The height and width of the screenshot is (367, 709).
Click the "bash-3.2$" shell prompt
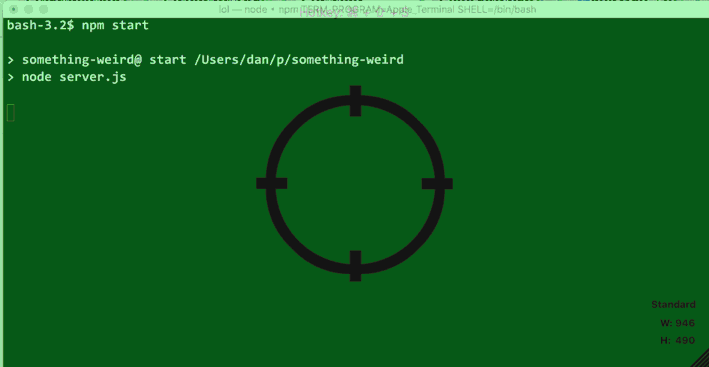[x=40, y=25]
